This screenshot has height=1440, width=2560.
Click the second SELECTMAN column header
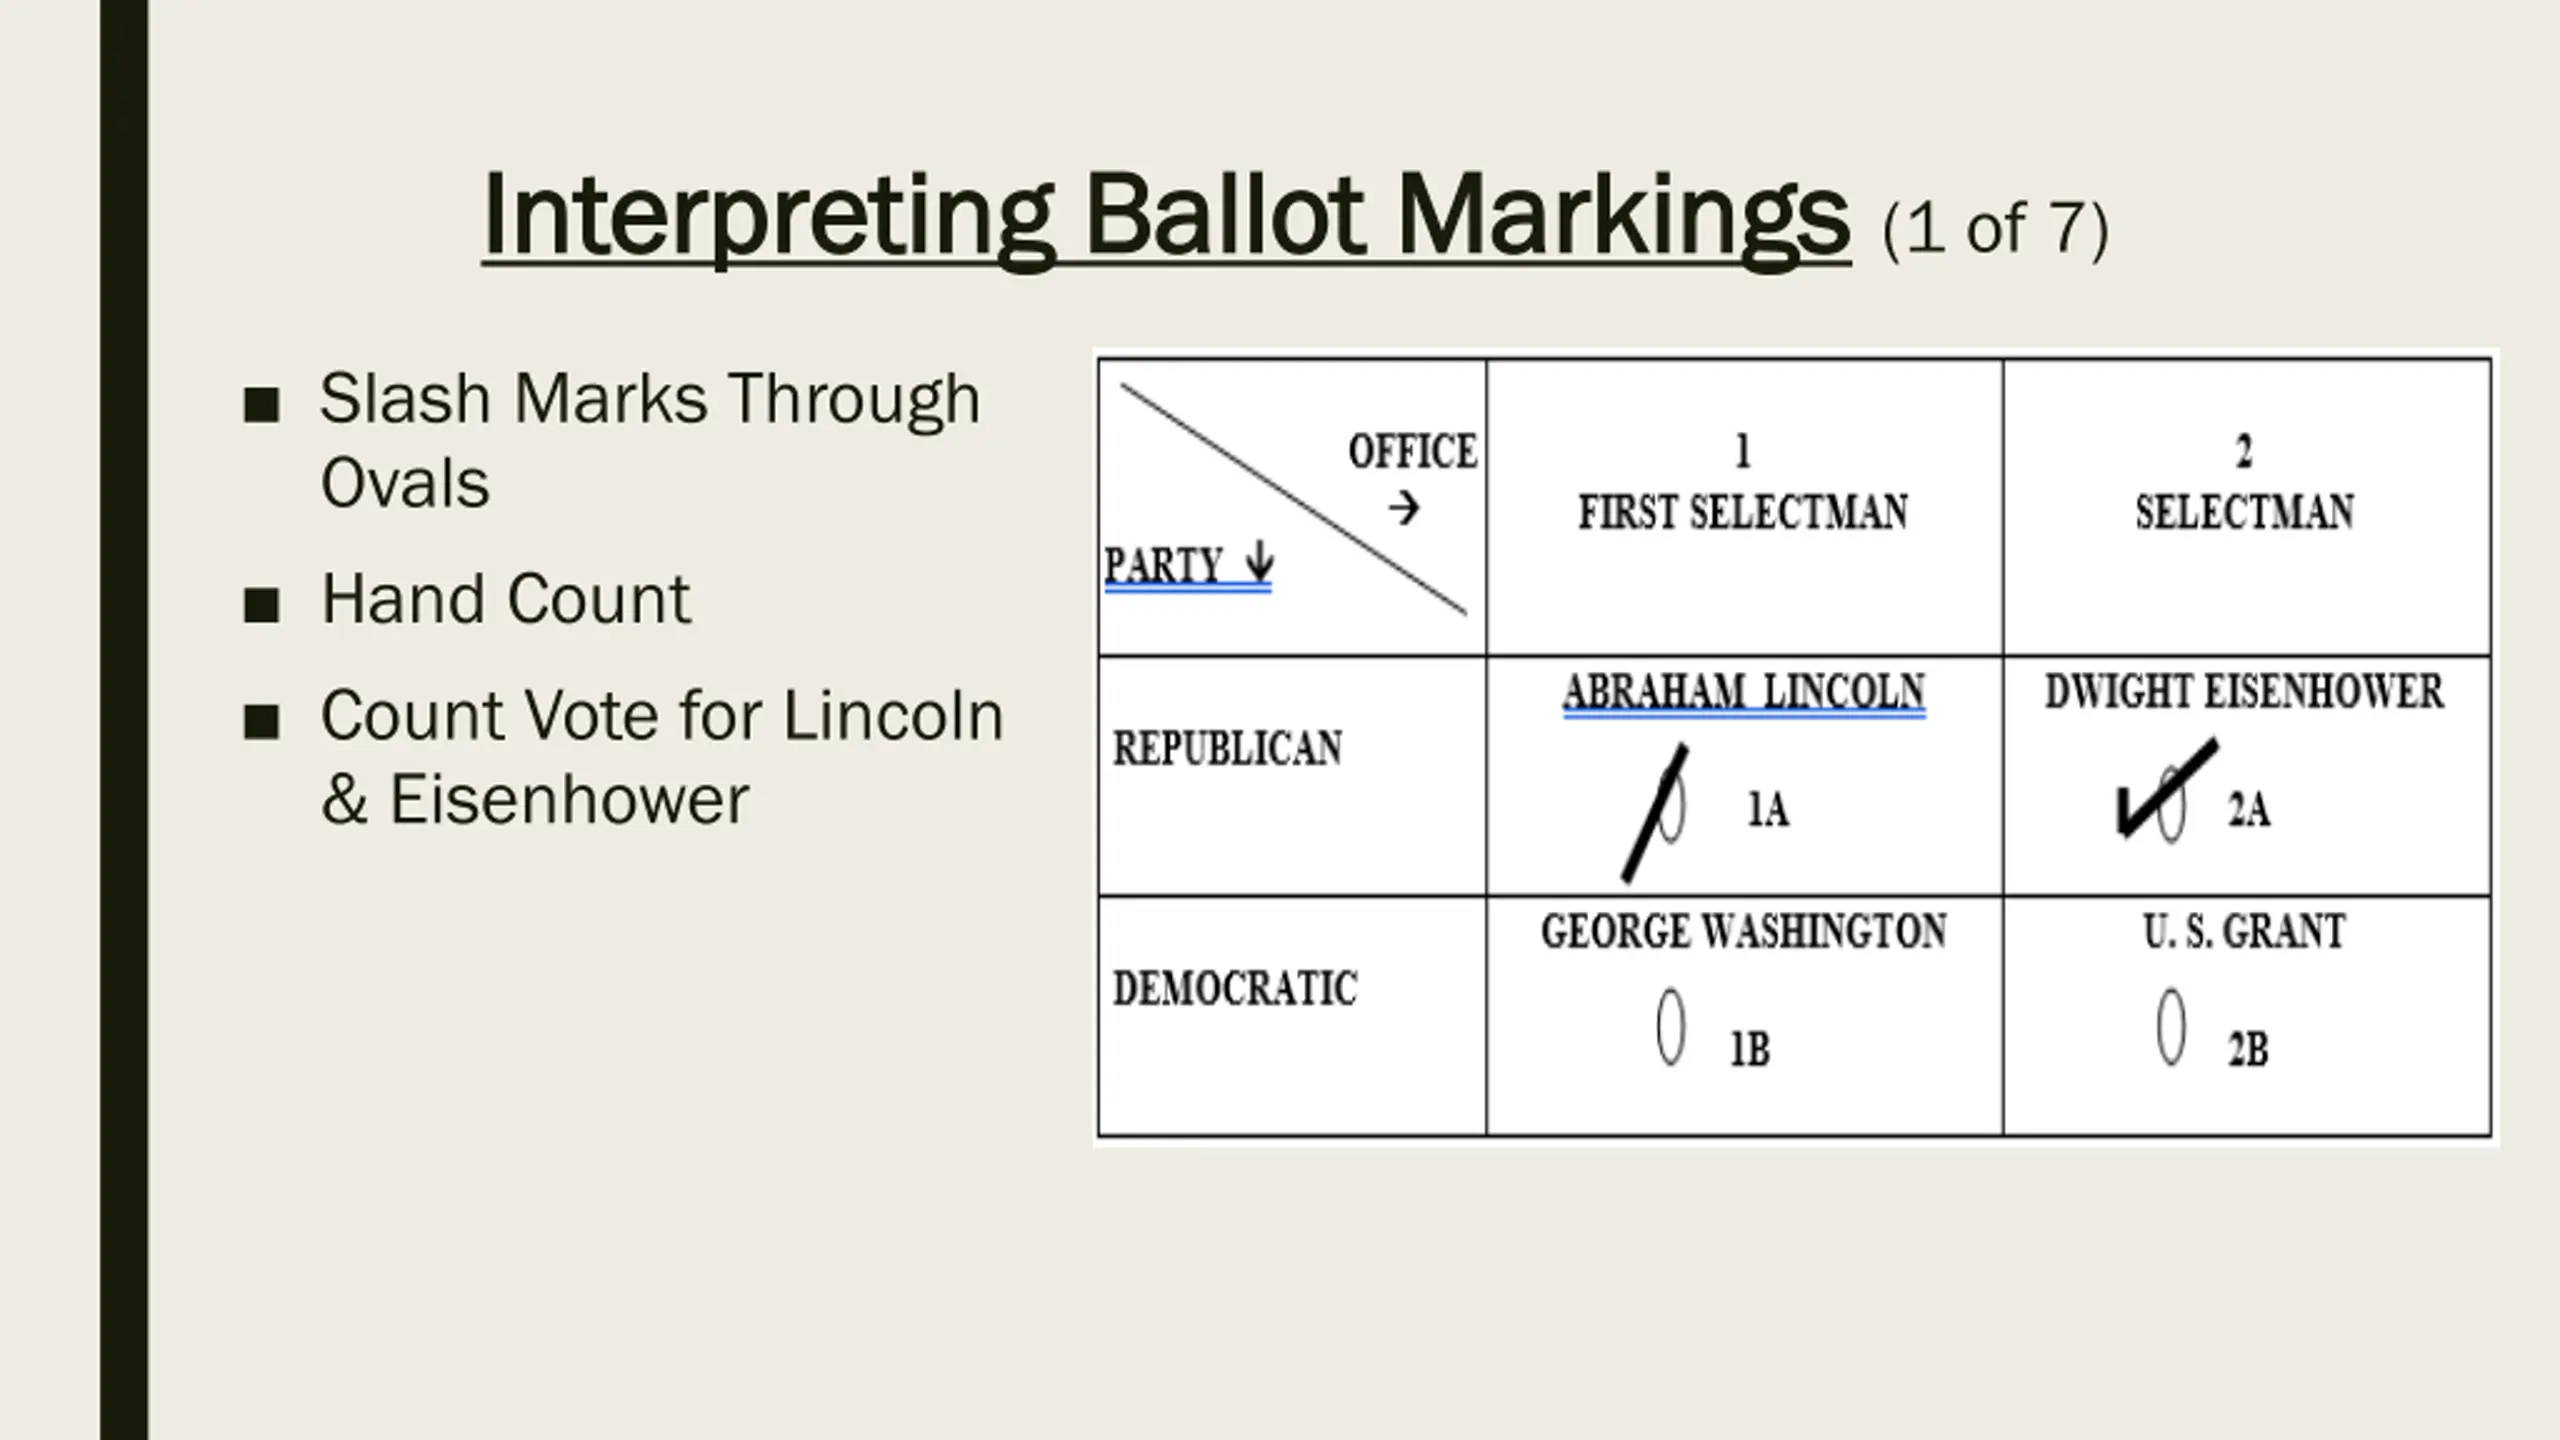pos(2245,513)
